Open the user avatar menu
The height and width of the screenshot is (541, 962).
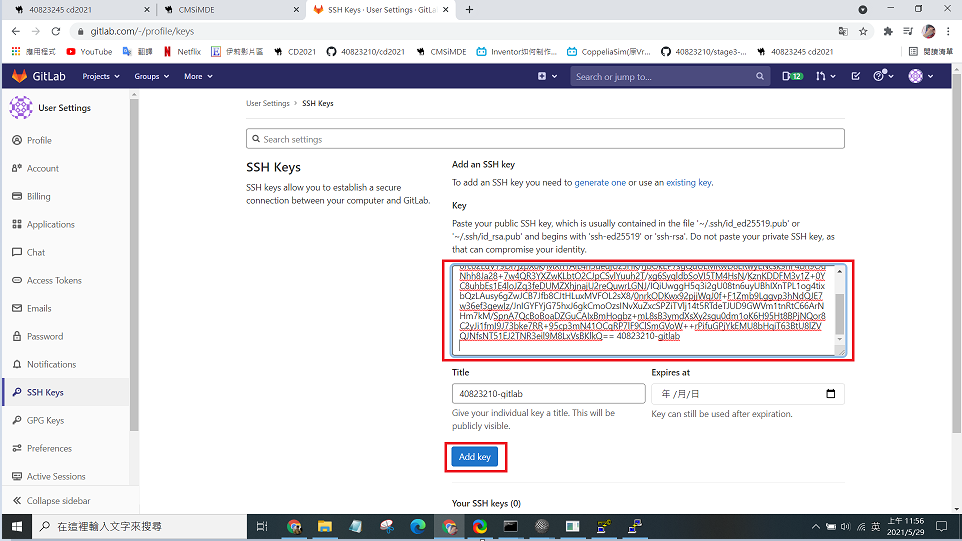[921, 76]
